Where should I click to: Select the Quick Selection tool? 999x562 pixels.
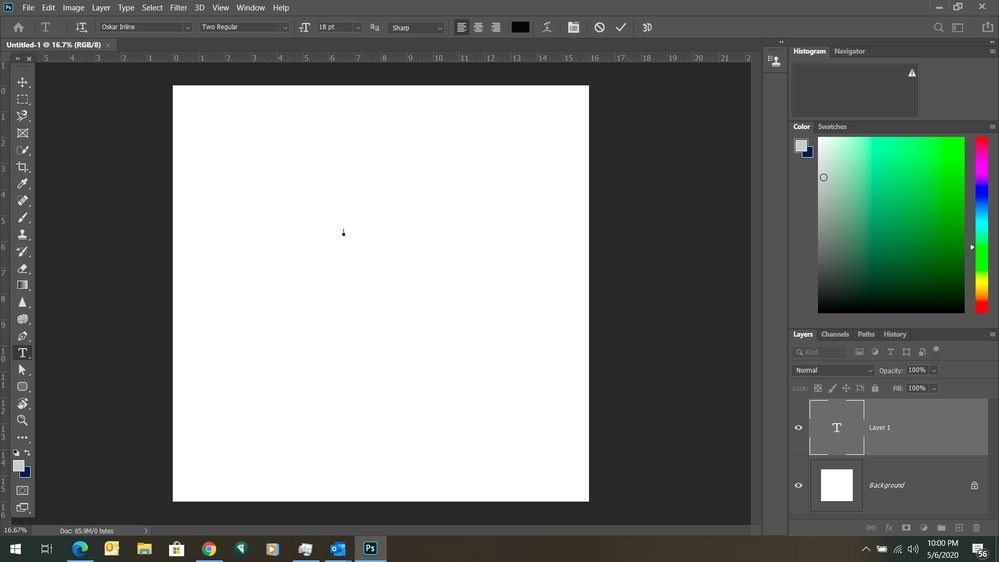[22, 150]
